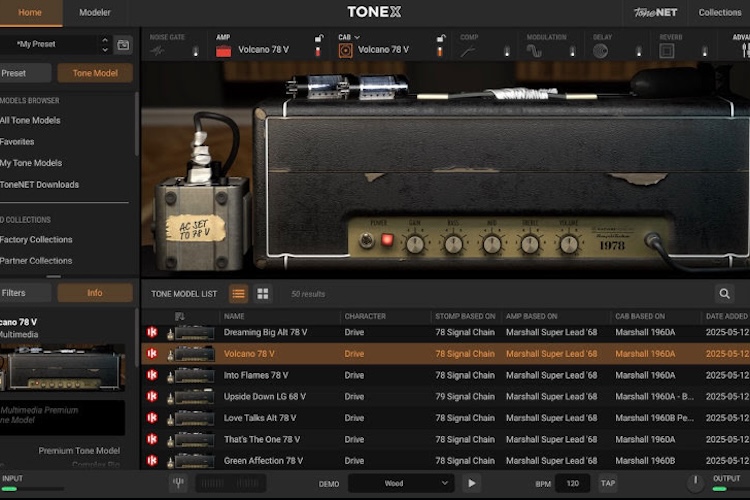Open the Home tab
Viewport: 750px width, 500px height.
click(x=30, y=12)
